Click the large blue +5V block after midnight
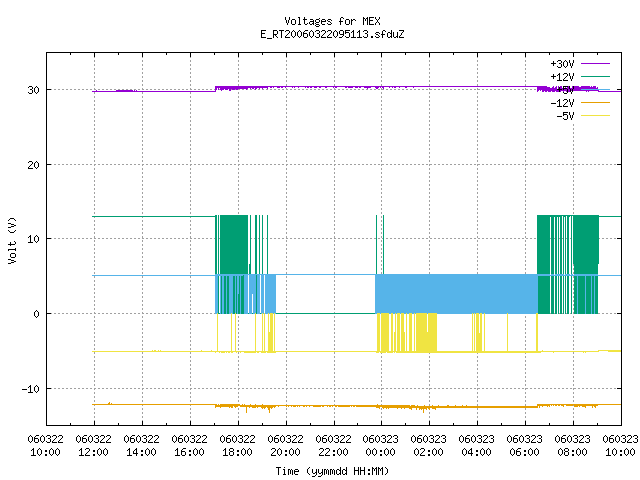The width and height of the screenshot is (640, 480). pyautogui.click(x=456, y=294)
